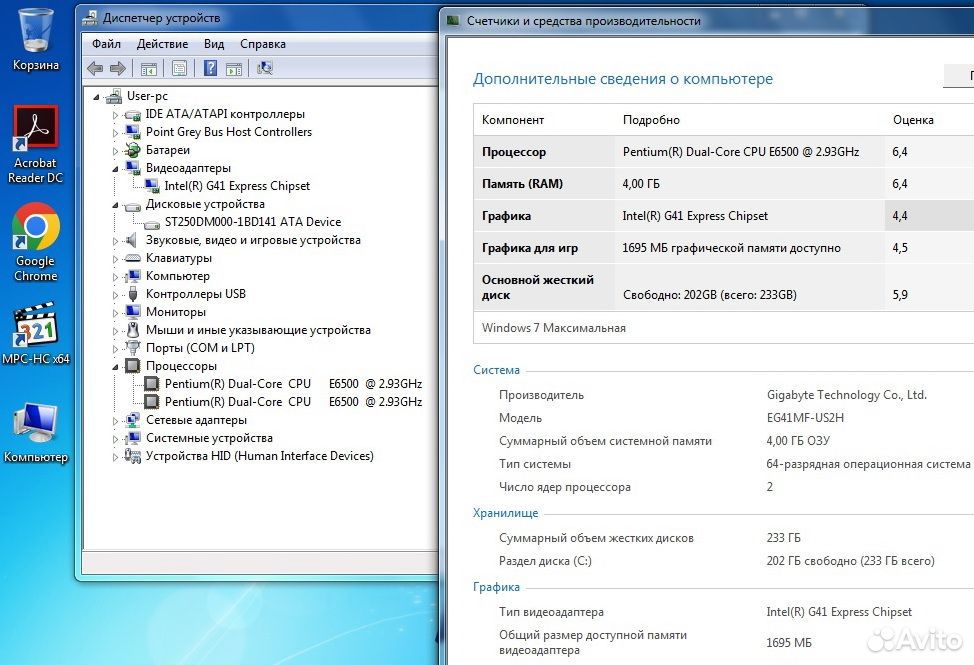The image size is (974, 665).
Task: Click the USB plug icon beside Контроллеры USB
Action: click(132, 294)
